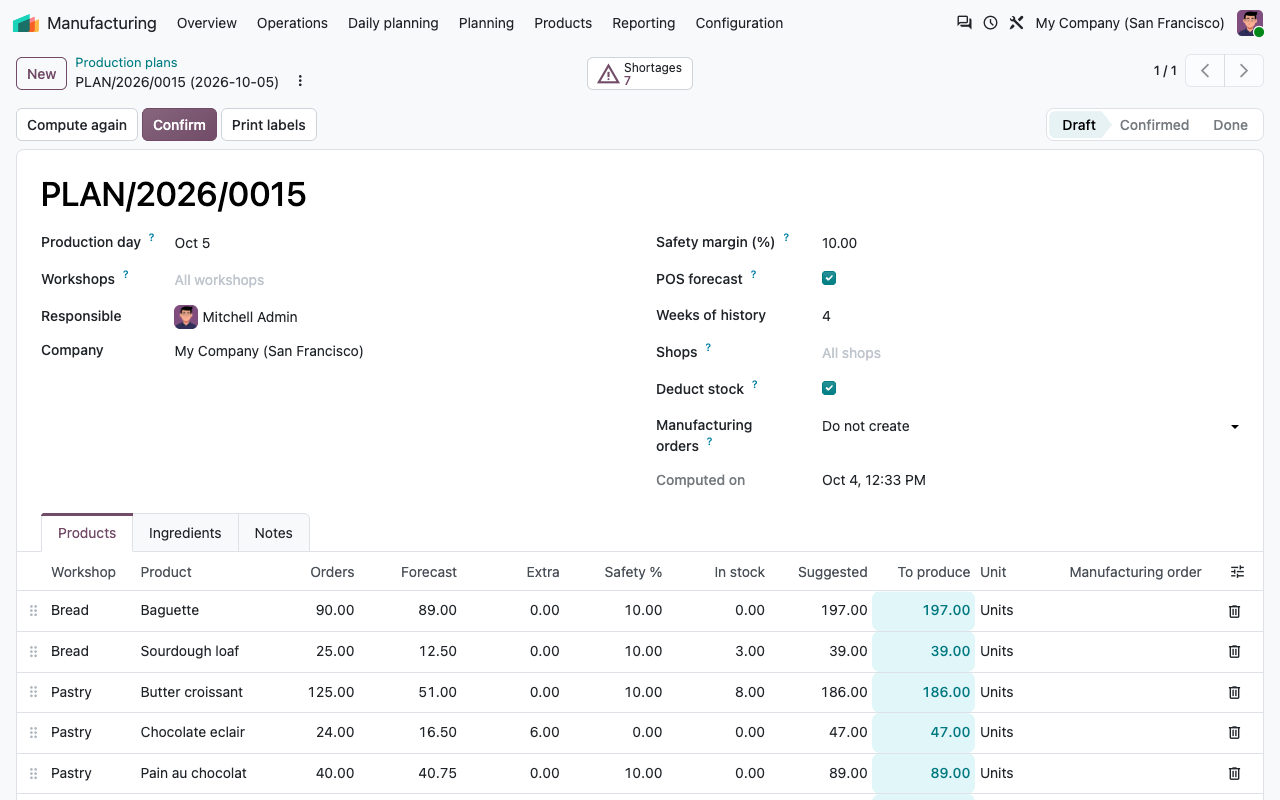This screenshot has height=800, width=1280.
Task: Open the Configuration menu
Action: (739, 23)
